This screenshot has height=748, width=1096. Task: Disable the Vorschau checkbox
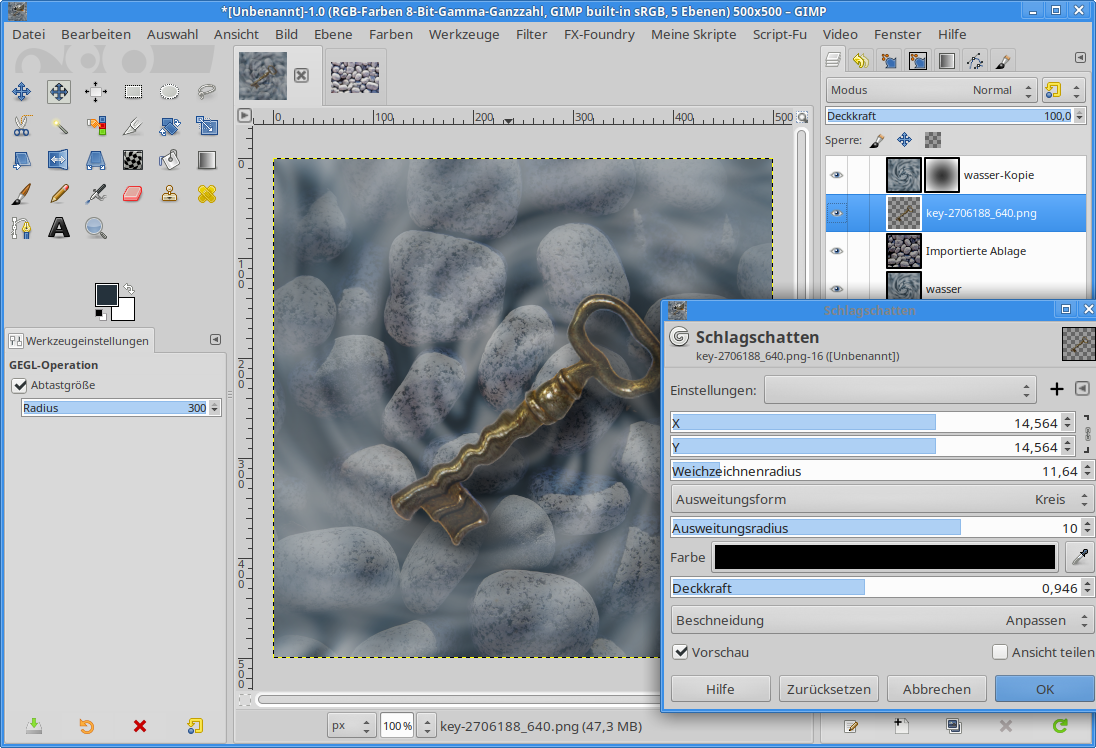coord(681,652)
